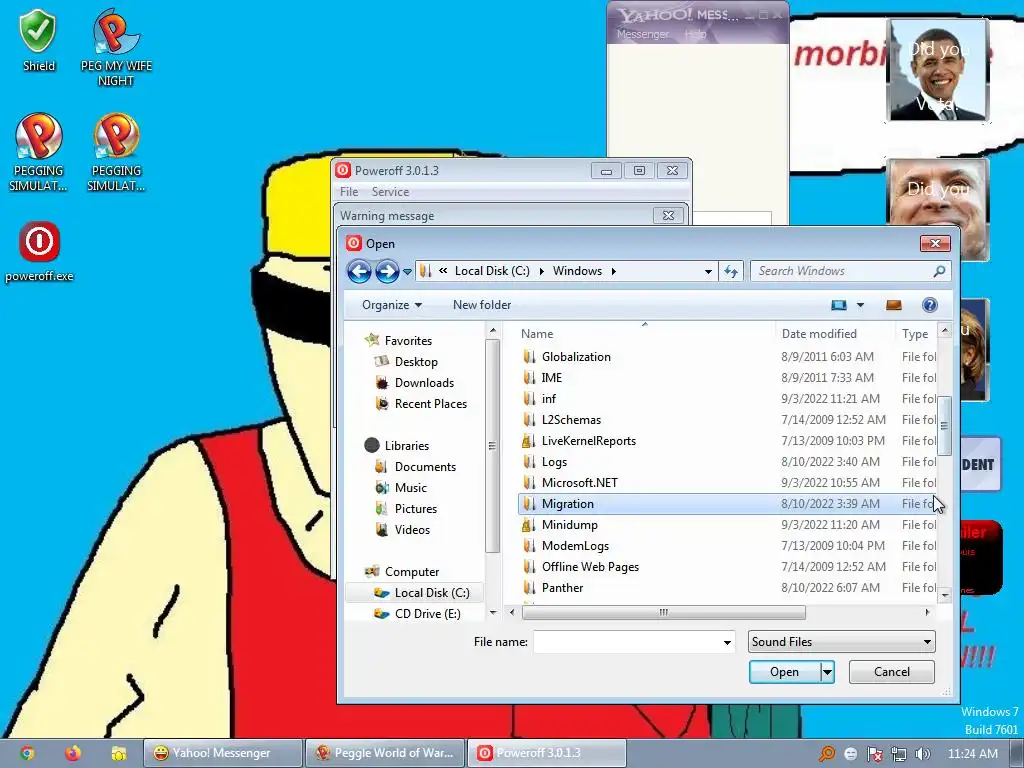Select the Panther folder row

(728, 588)
